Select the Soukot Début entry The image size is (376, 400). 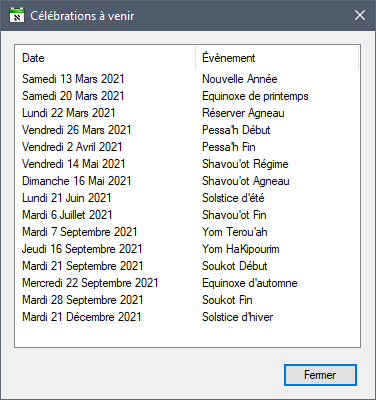pos(235,266)
